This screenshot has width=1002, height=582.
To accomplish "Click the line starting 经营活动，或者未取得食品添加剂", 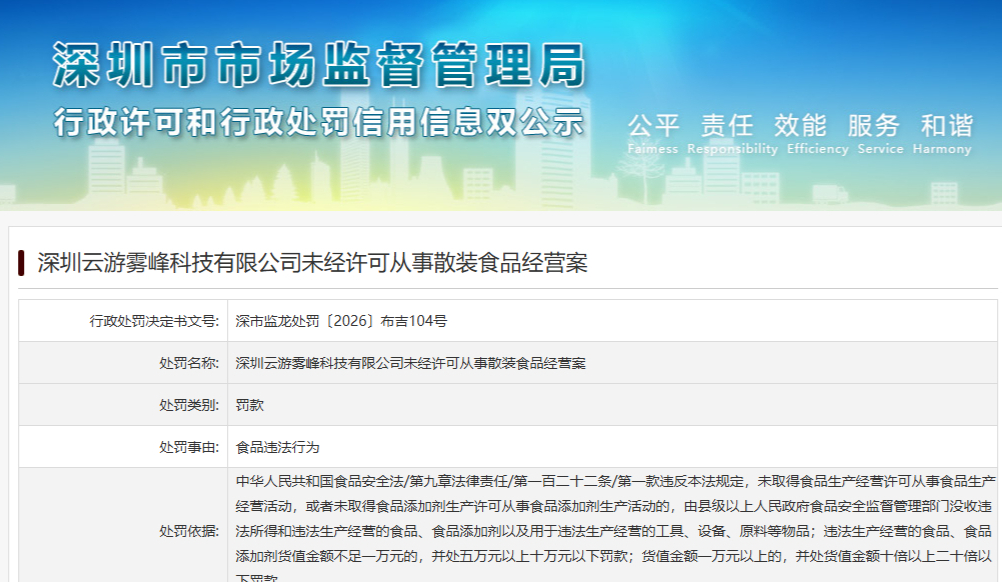I will click(x=613, y=506).
